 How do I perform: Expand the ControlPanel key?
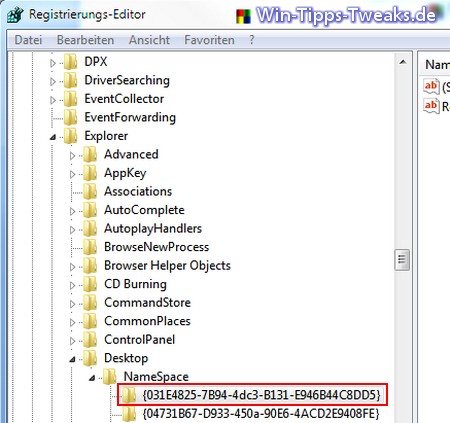(72, 341)
